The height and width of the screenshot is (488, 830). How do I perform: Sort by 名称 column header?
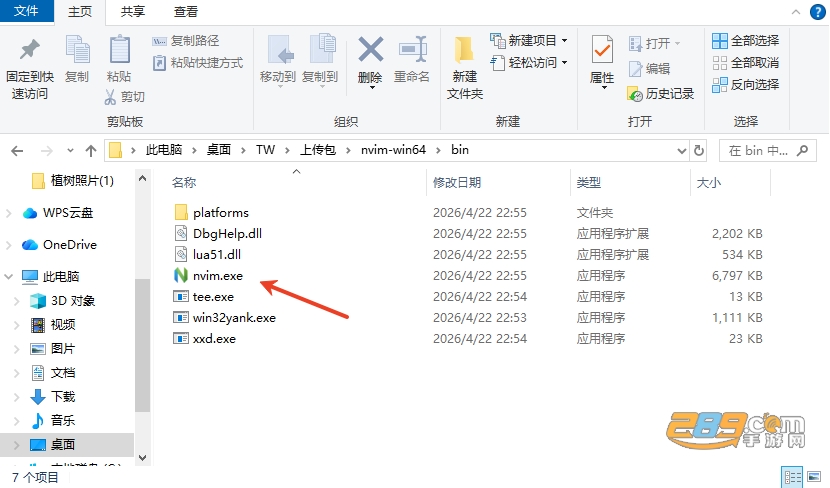click(184, 183)
